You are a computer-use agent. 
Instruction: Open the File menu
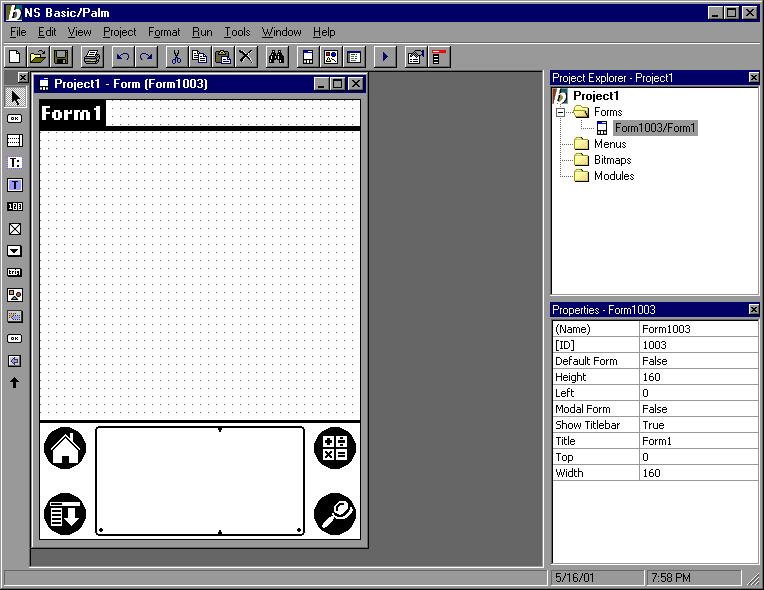click(18, 32)
